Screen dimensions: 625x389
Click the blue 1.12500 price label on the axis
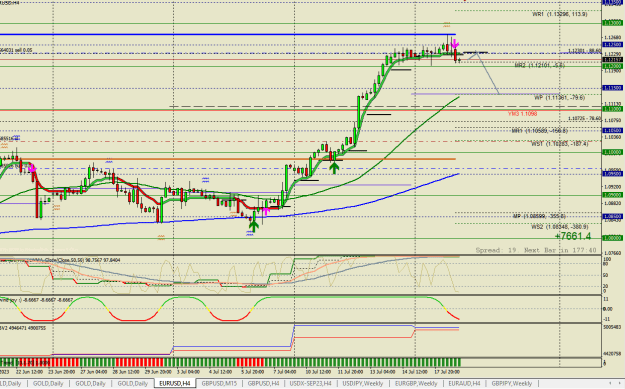[612, 45]
